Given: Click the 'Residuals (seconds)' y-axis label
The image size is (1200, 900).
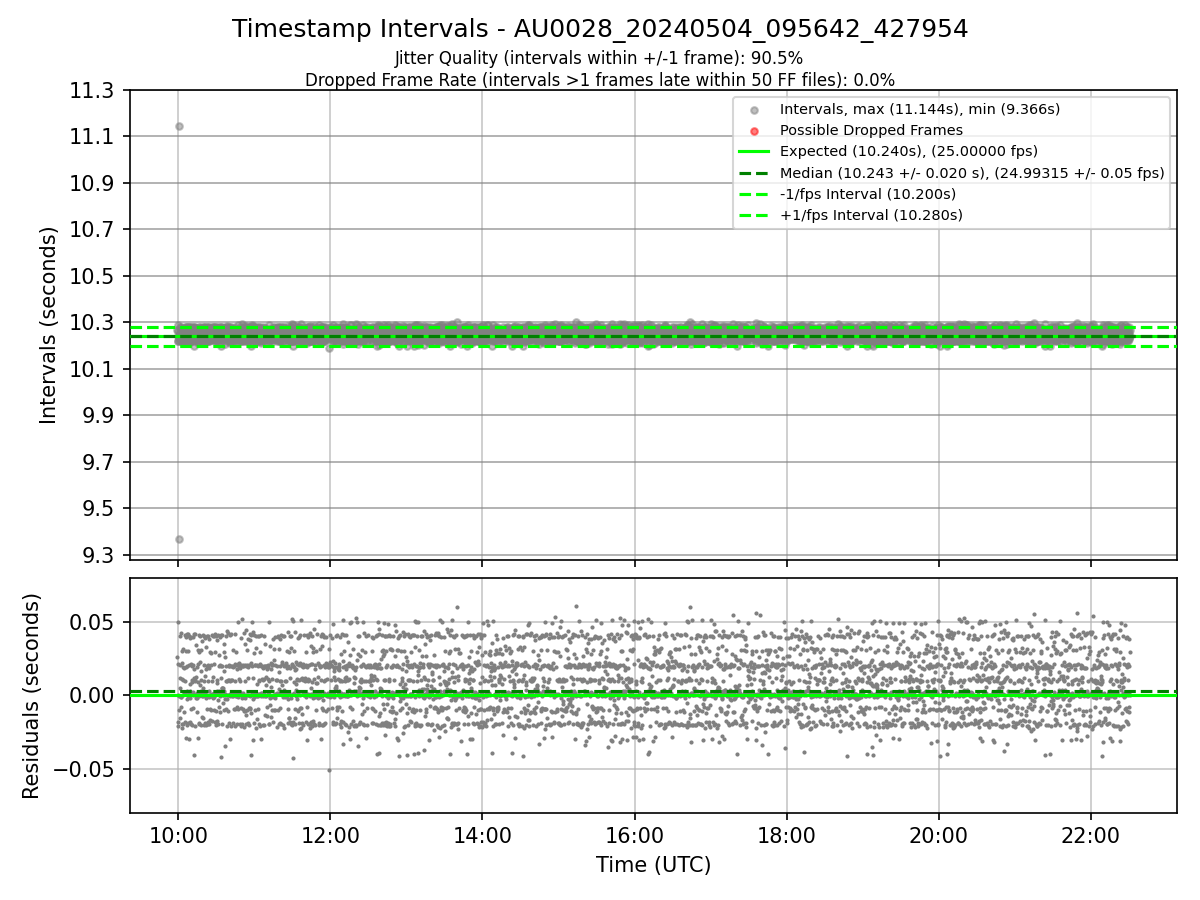Looking at the screenshot, I should tap(32, 696).
